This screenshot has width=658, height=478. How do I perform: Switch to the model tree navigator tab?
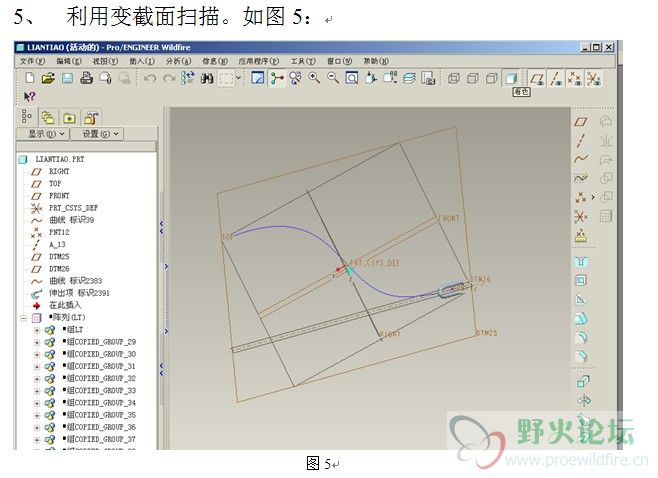(27, 116)
